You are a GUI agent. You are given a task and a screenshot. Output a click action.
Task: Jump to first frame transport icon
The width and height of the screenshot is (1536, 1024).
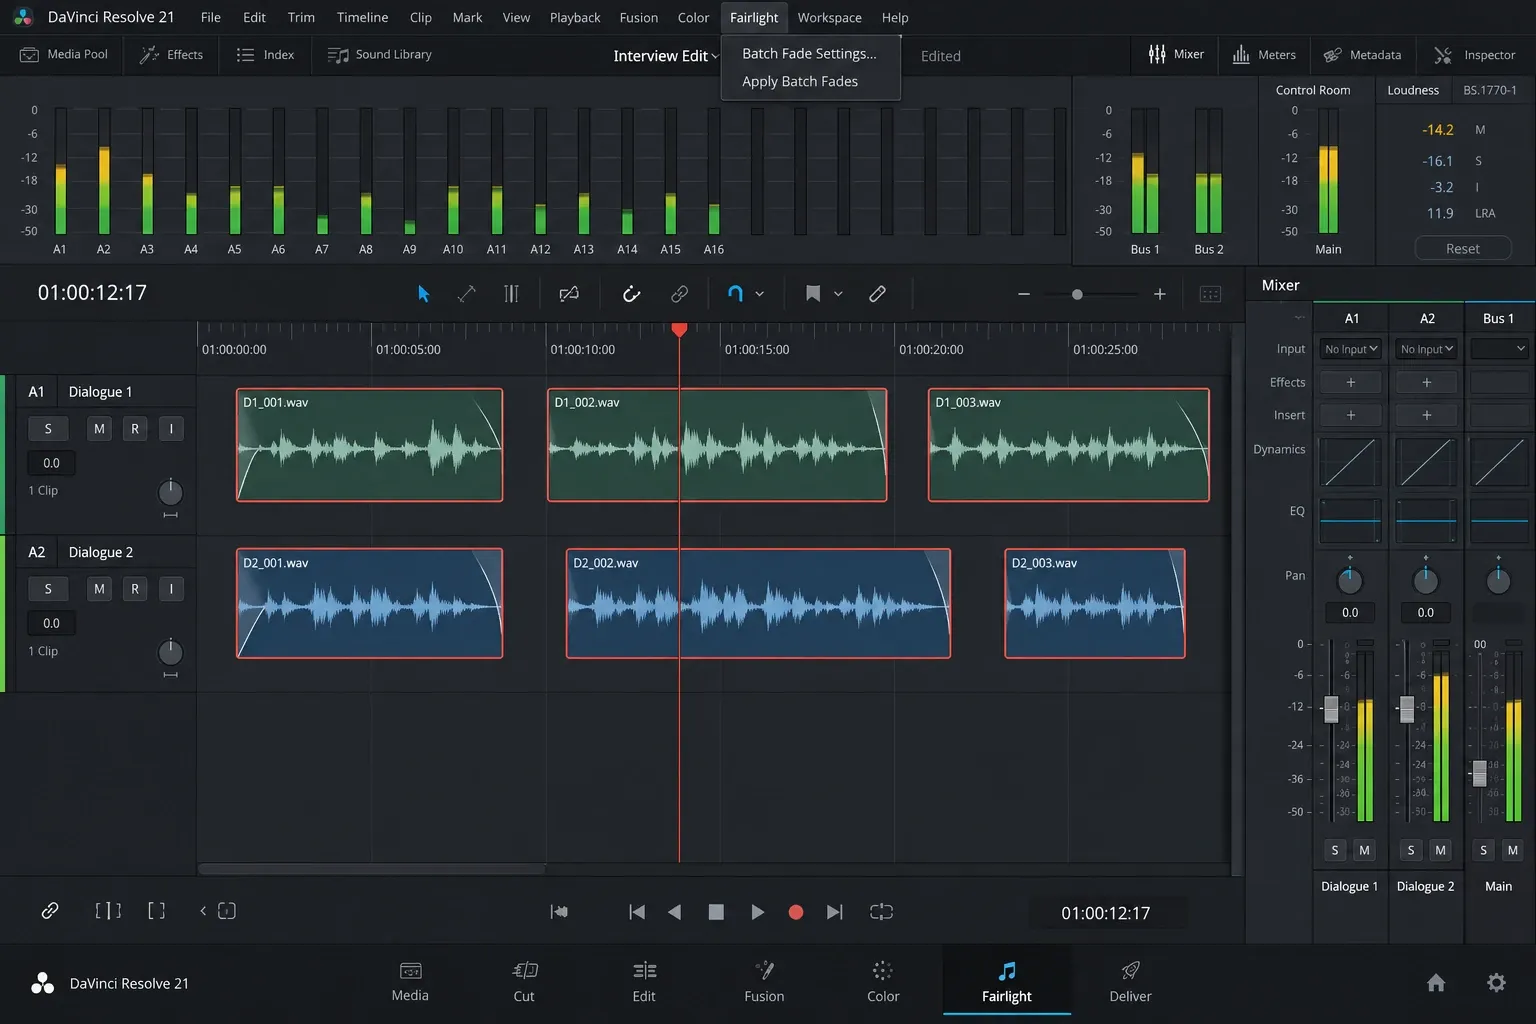[x=559, y=912]
